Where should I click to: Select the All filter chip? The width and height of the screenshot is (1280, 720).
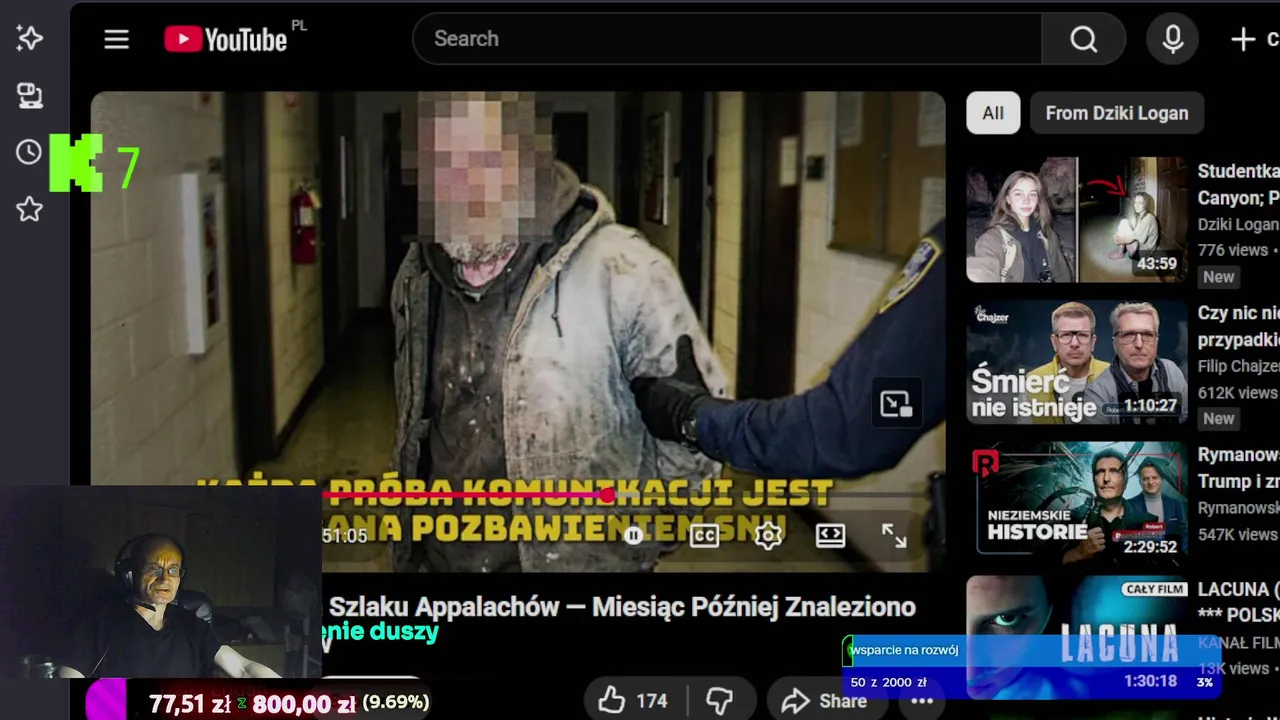pyautogui.click(x=993, y=113)
